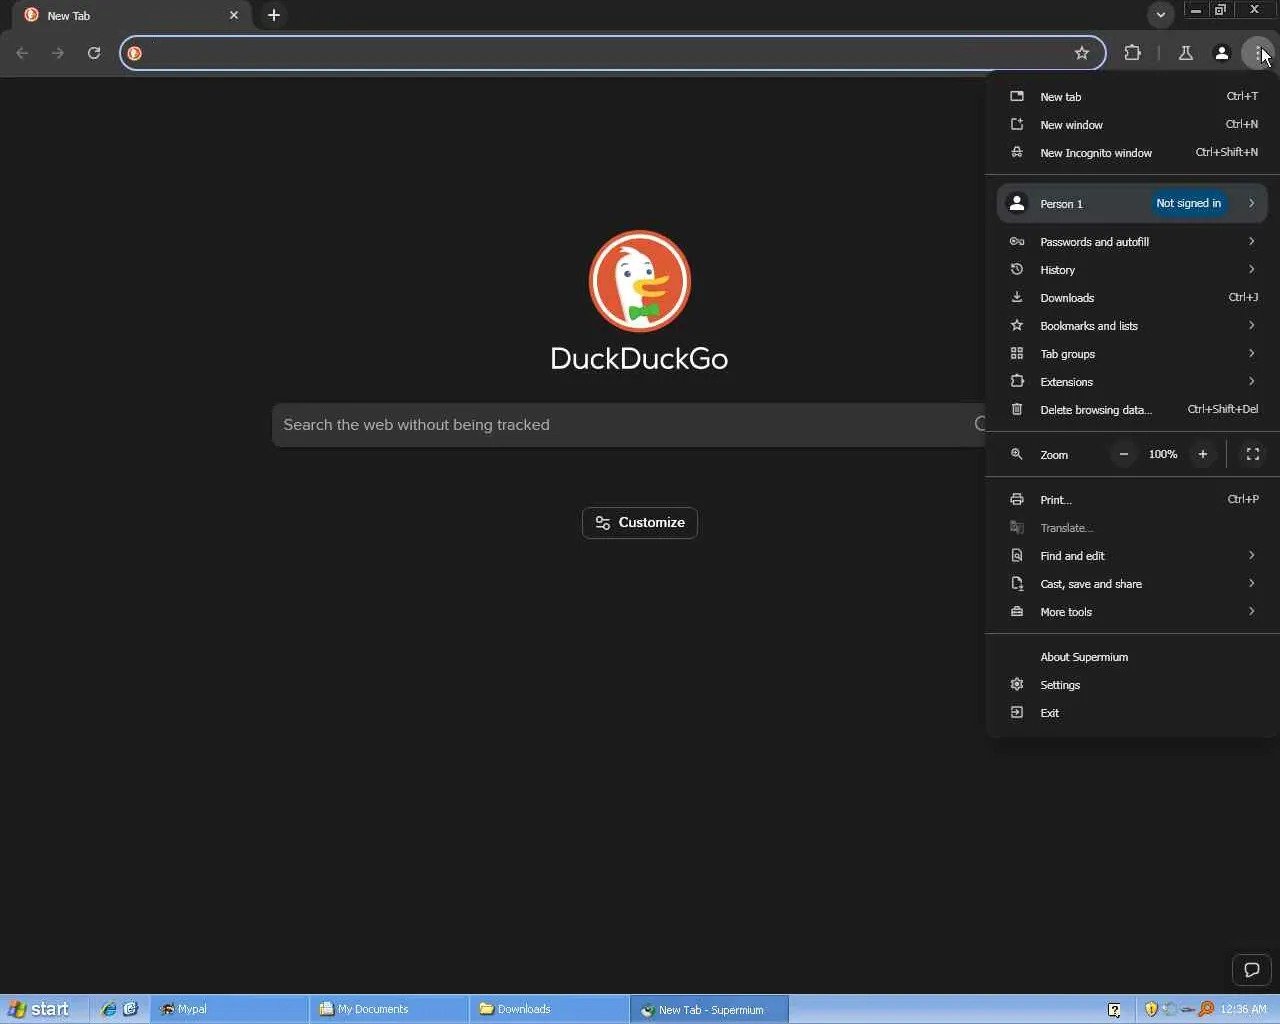Click the Translate menu entry
This screenshot has height=1024, width=1280.
coord(1132,528)
